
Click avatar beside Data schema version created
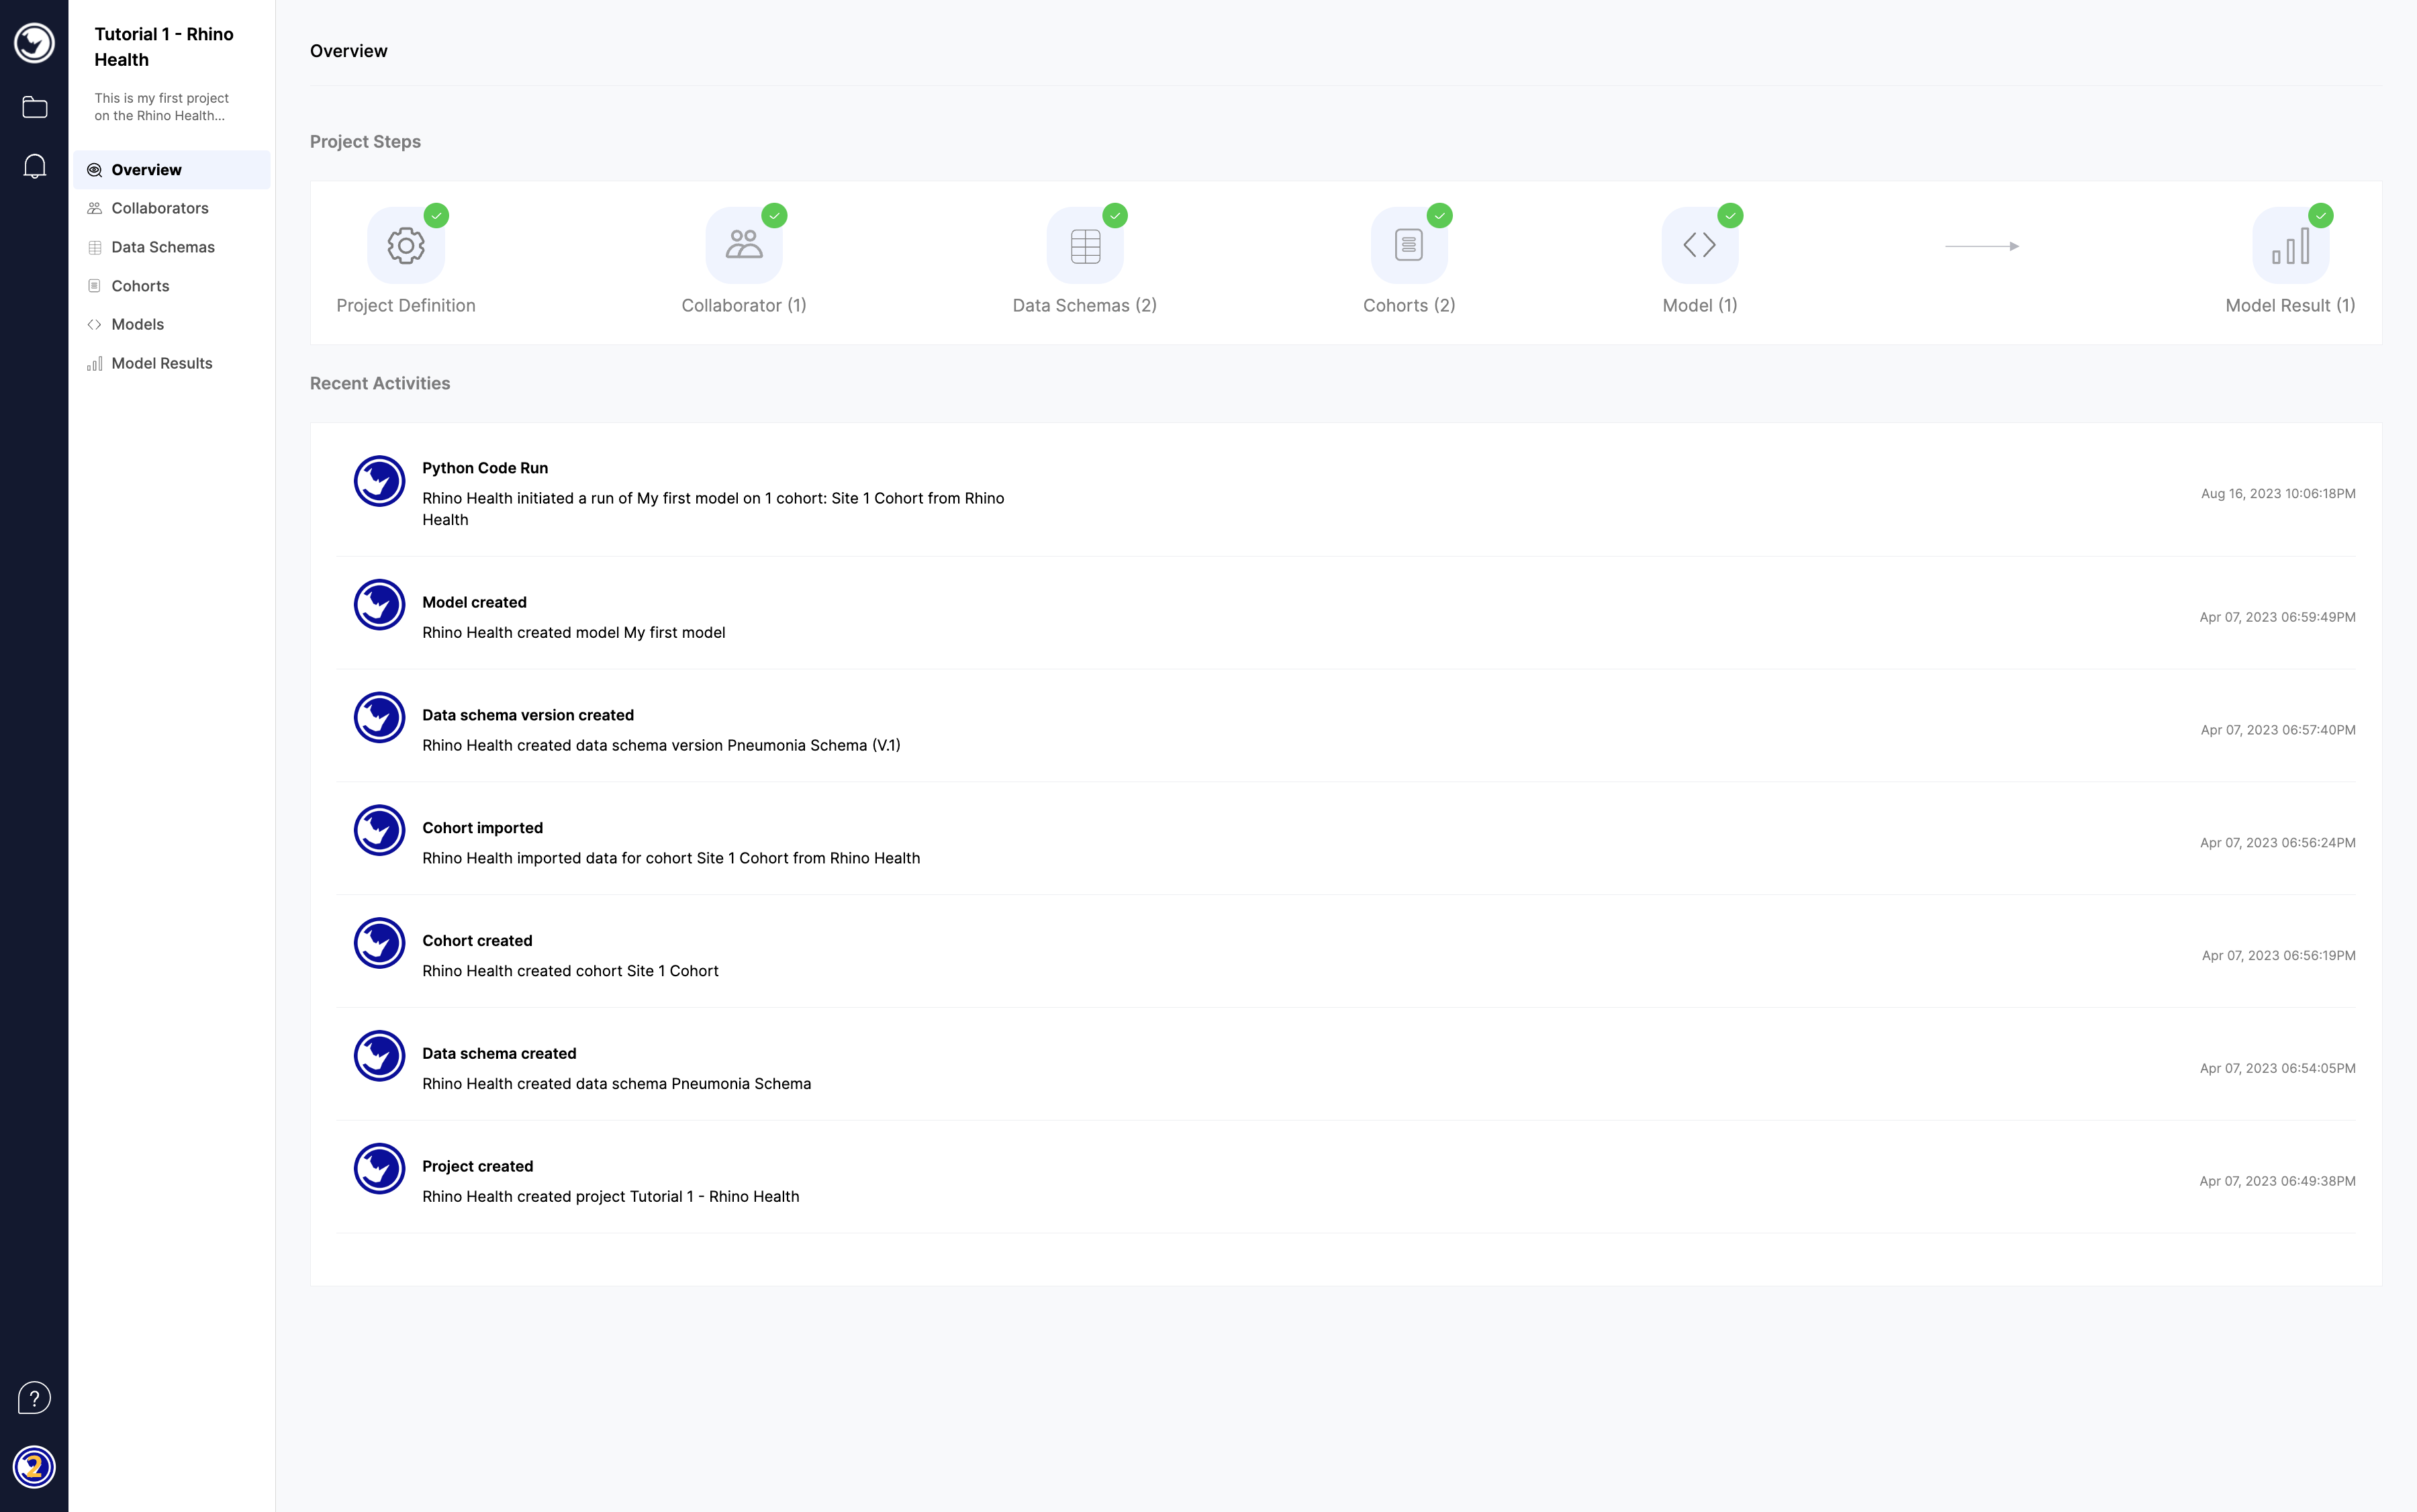379,718
